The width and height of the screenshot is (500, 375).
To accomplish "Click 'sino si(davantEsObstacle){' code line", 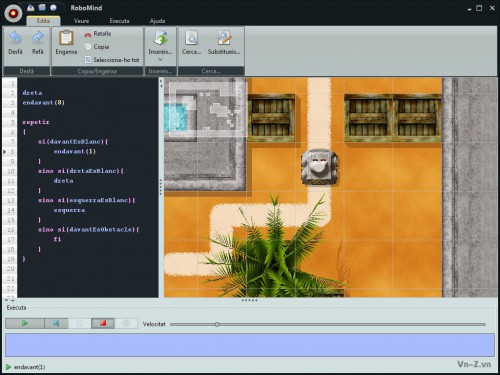I will [x=89, y=230].
